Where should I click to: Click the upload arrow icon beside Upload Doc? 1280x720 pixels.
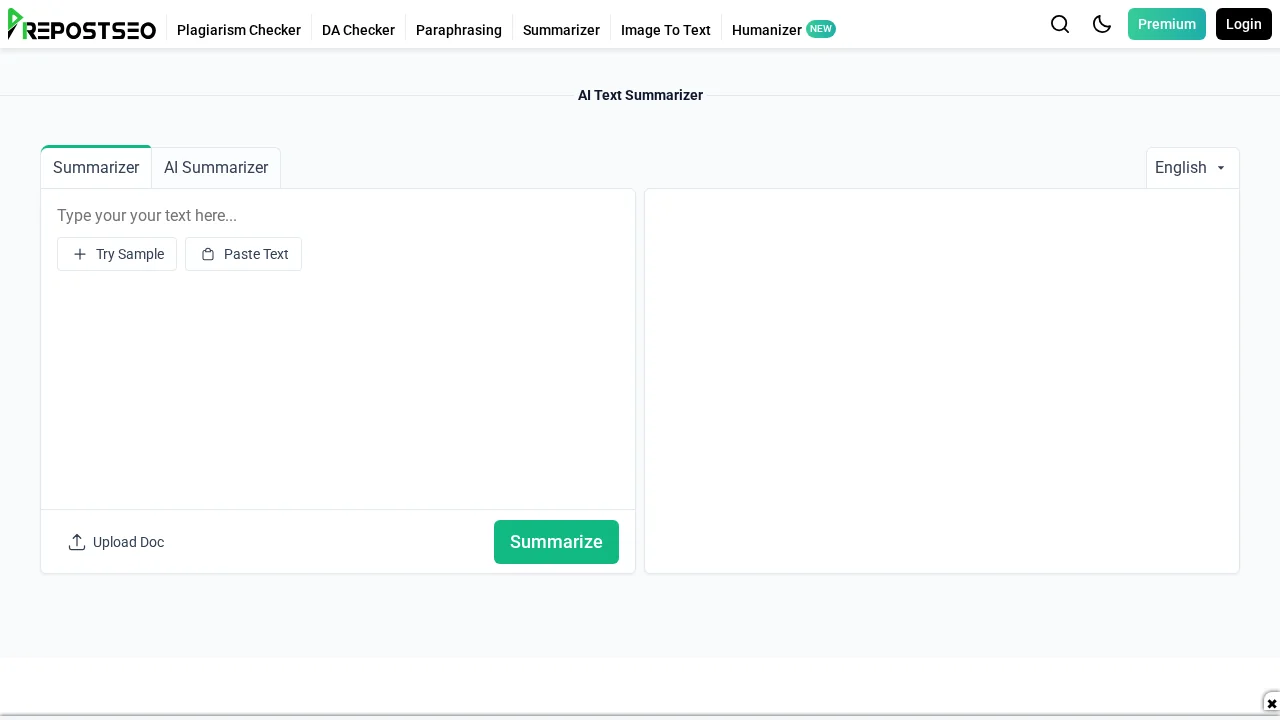77,542
